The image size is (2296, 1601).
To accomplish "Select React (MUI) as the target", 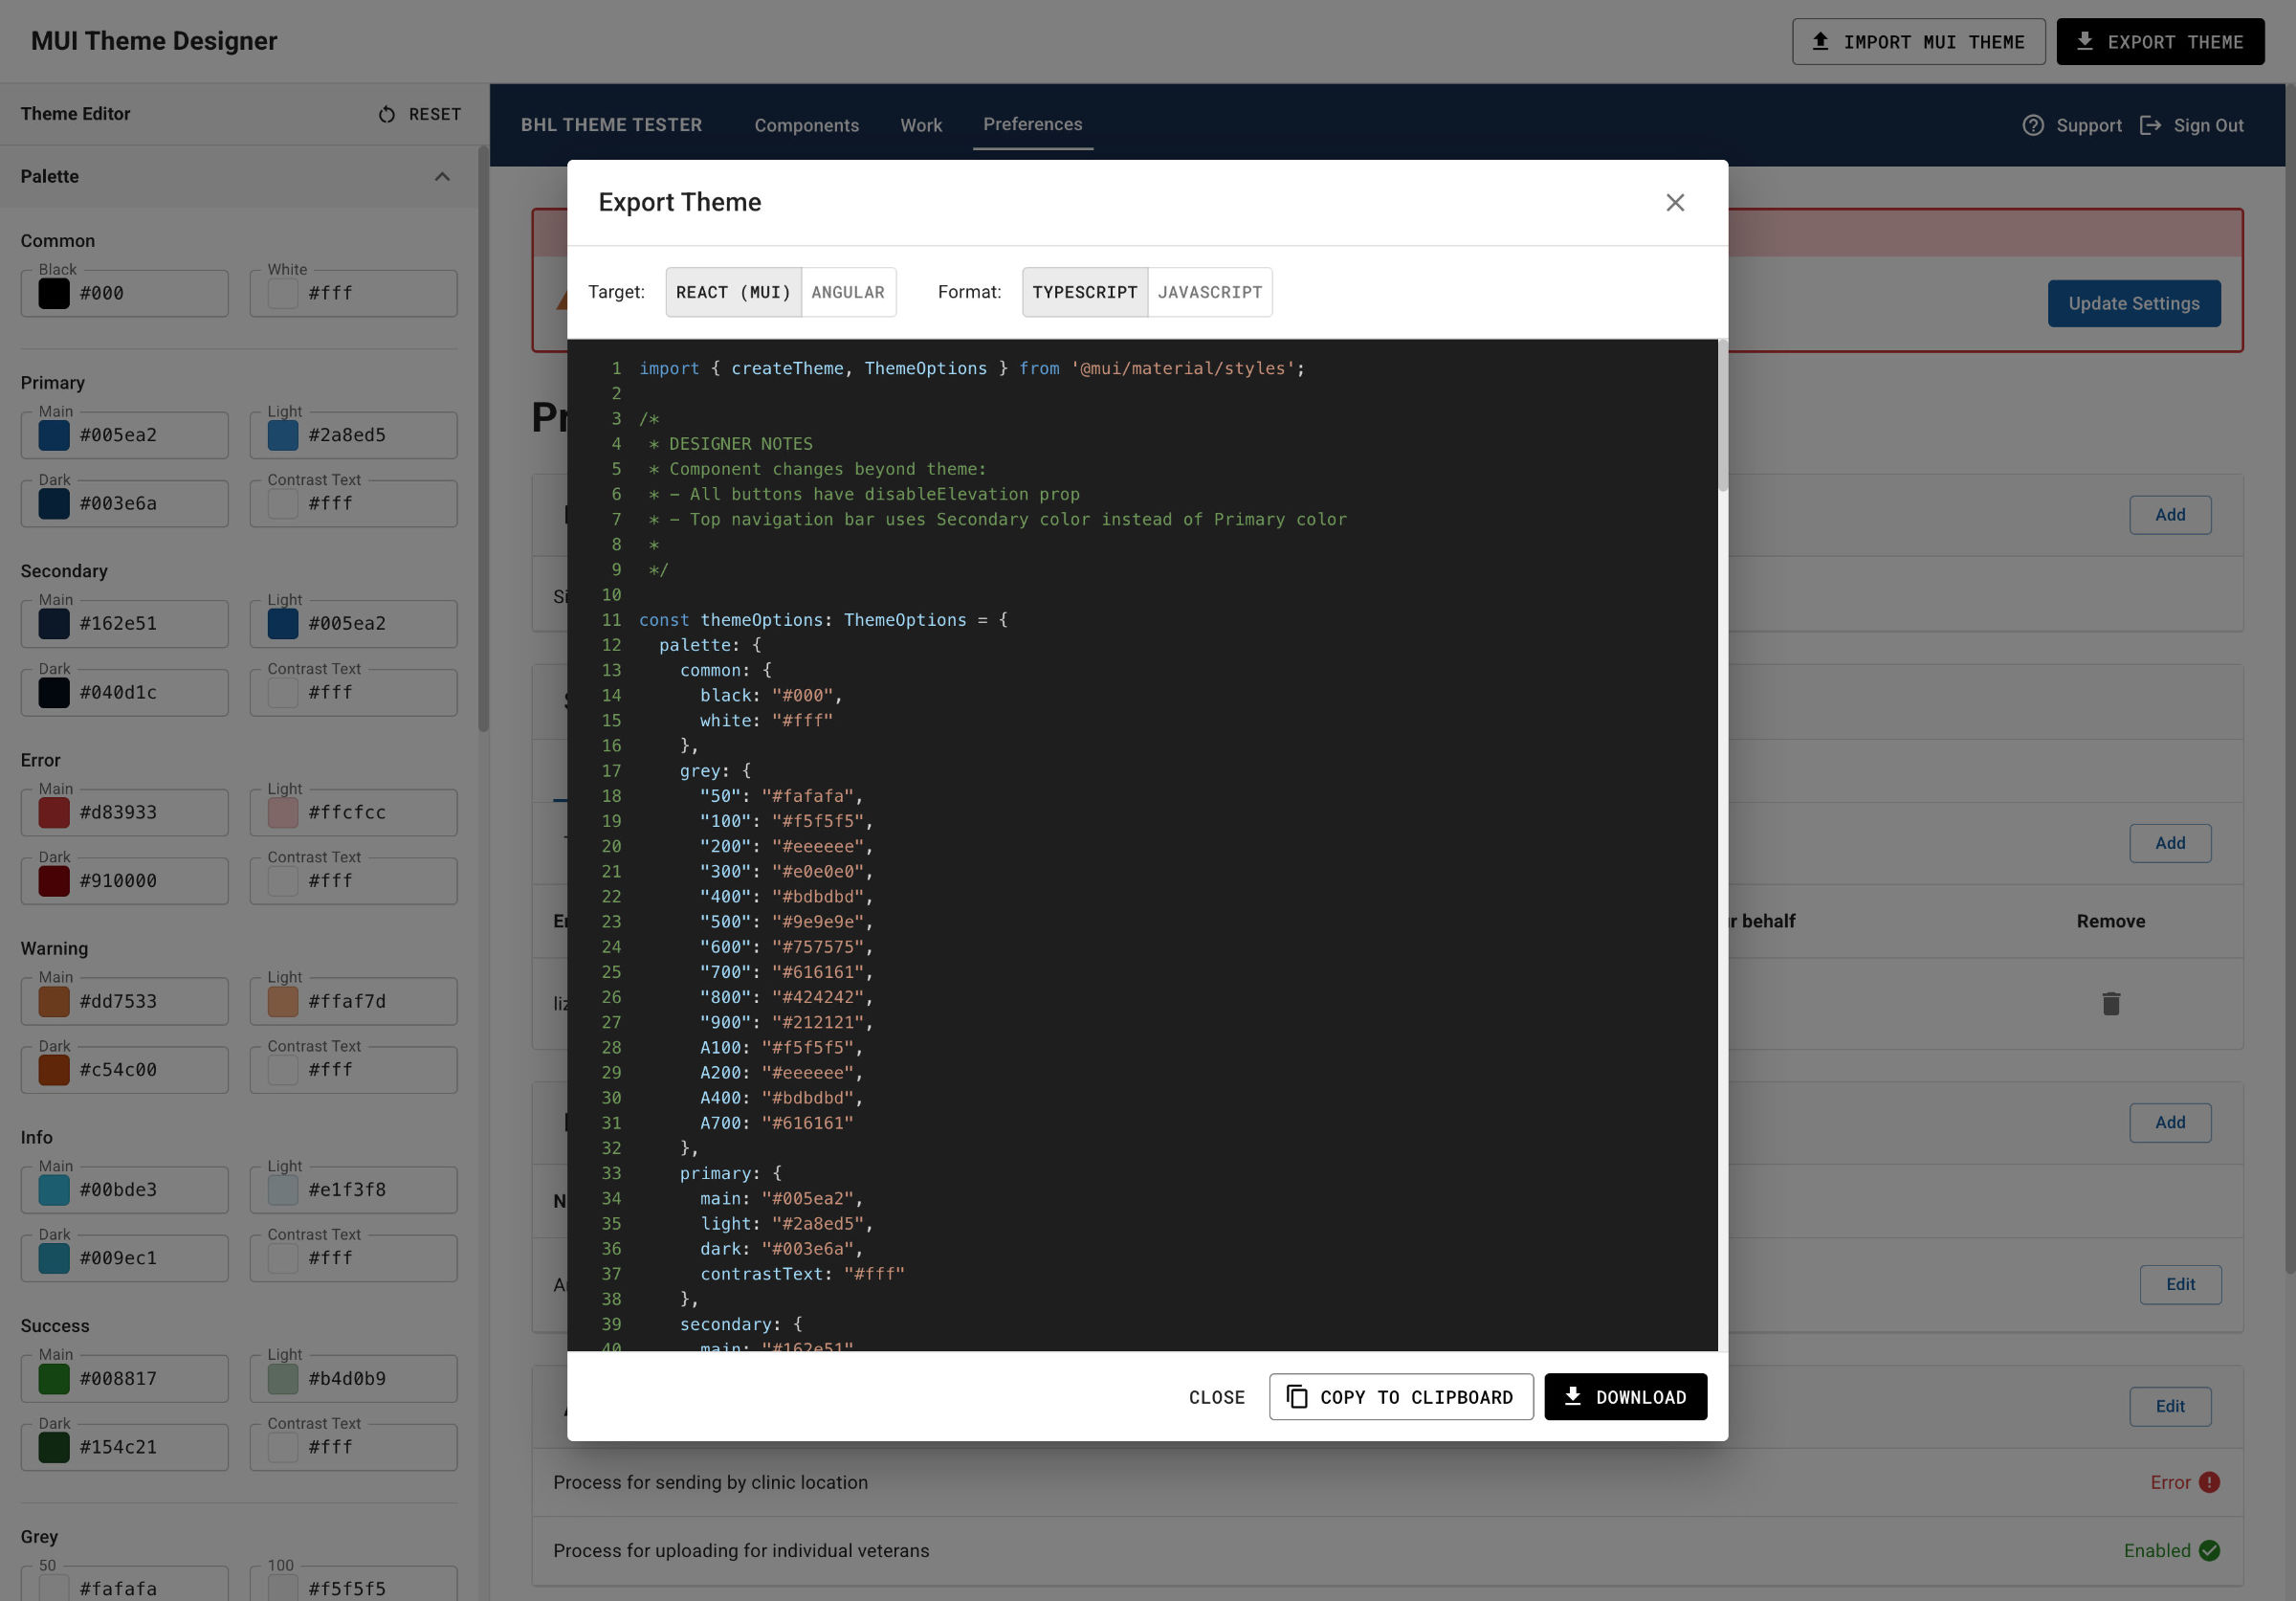I will click(732, 292).
